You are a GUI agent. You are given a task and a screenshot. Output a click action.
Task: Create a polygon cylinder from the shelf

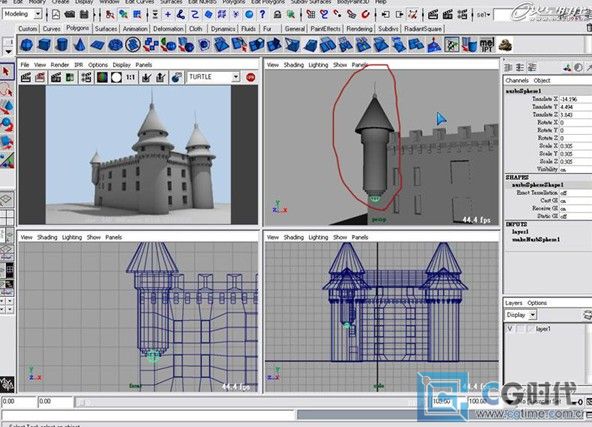tap(62, 45)
